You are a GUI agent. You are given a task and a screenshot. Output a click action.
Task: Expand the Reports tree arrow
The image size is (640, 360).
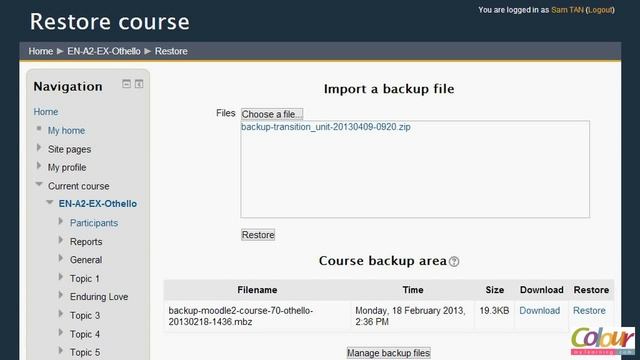61,240
